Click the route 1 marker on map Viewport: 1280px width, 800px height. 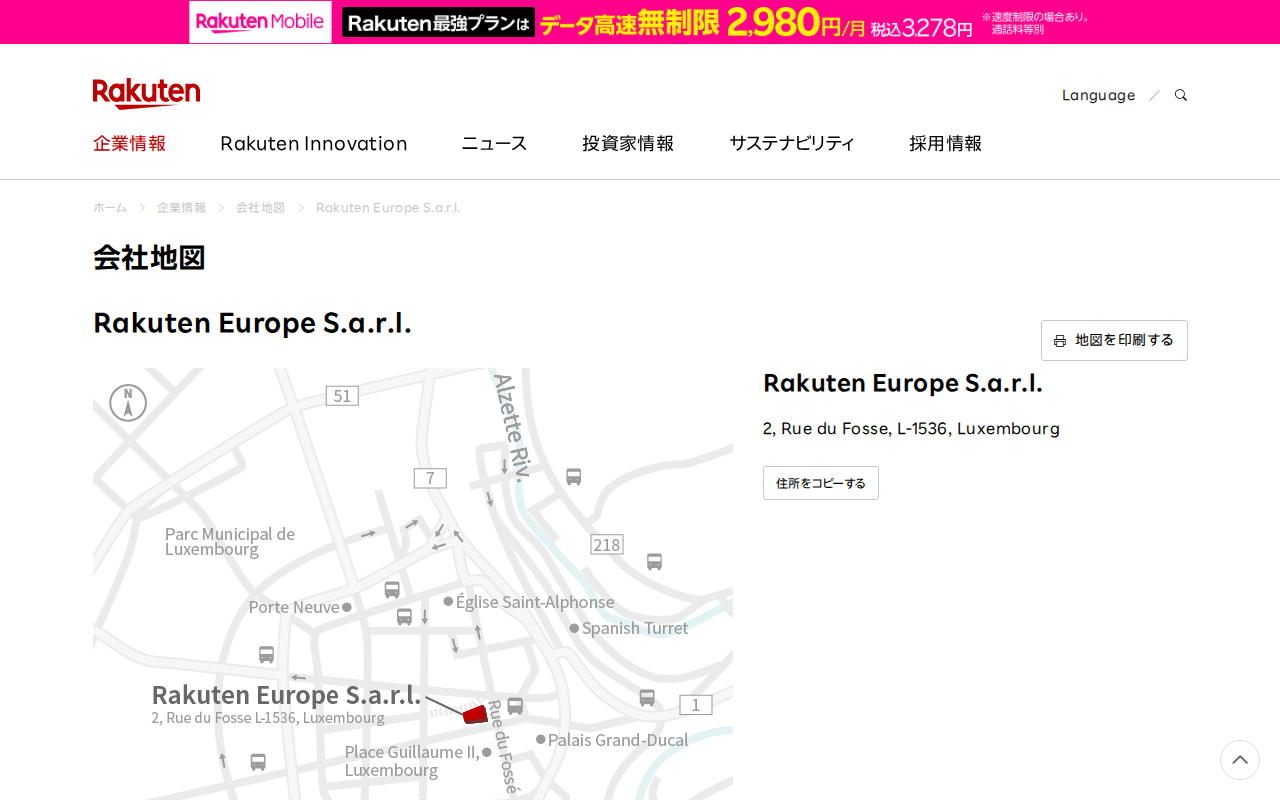point(696,705)
